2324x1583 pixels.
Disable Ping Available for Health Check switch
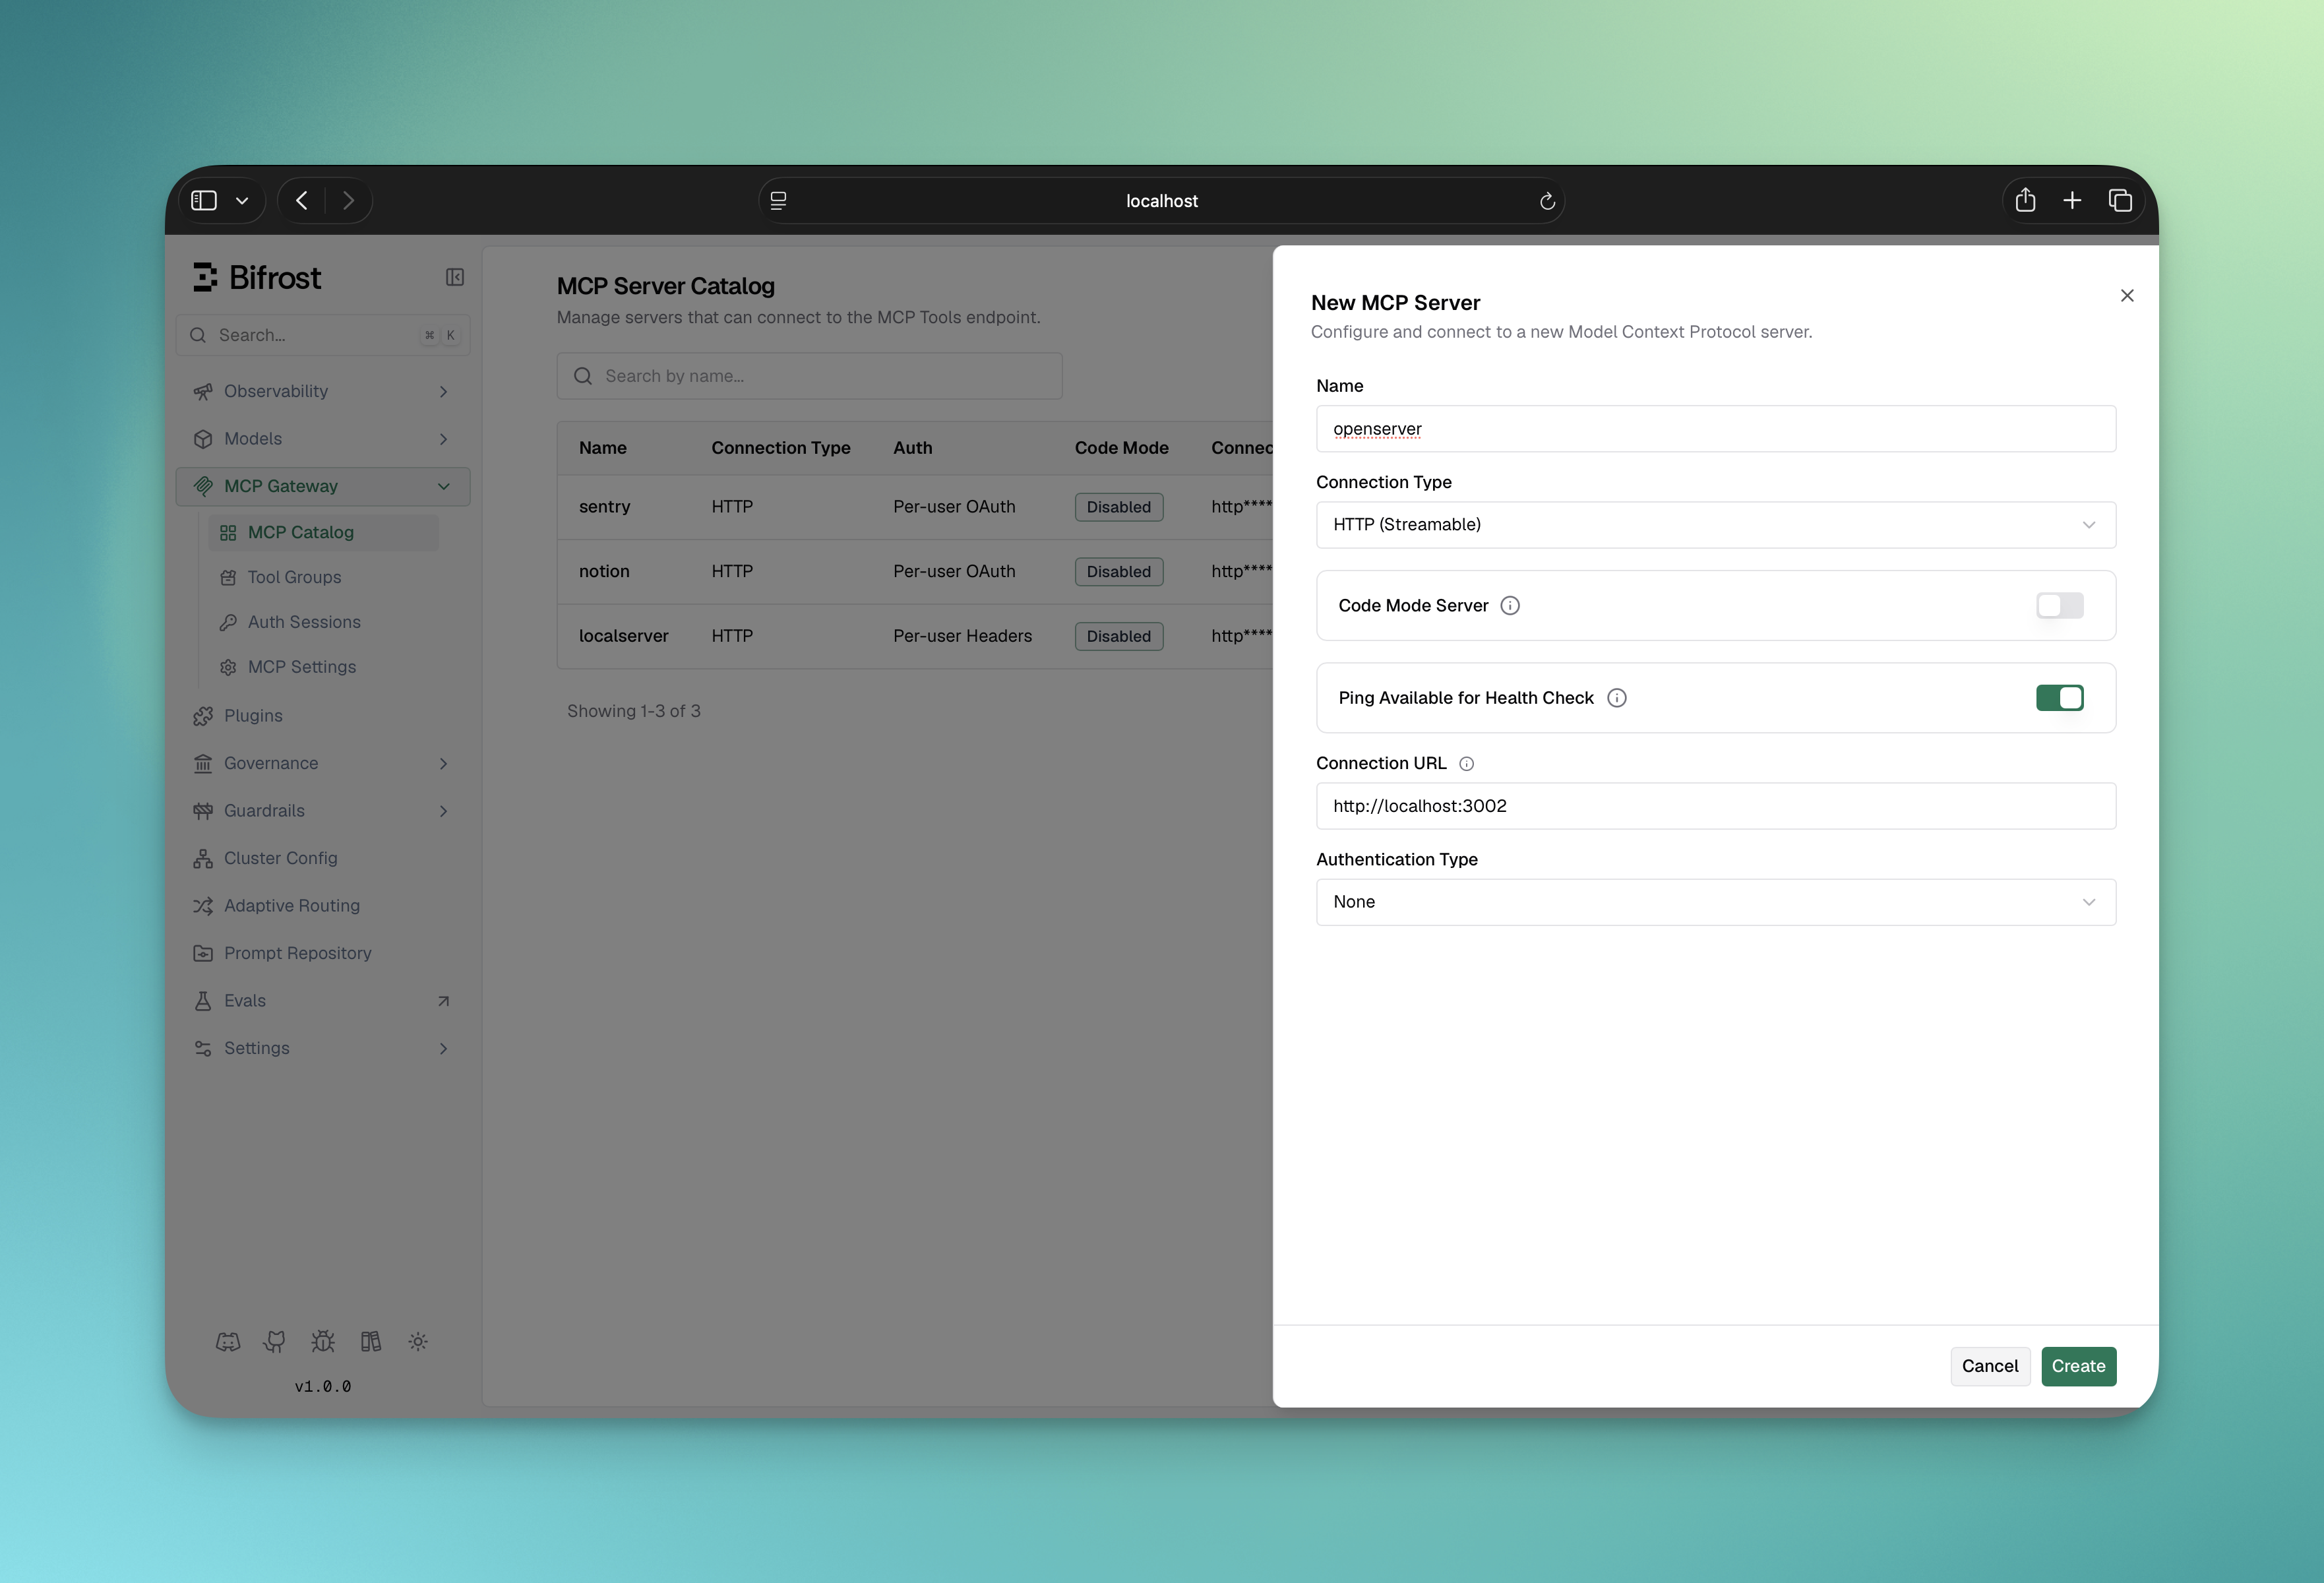tap(2059, 698)
